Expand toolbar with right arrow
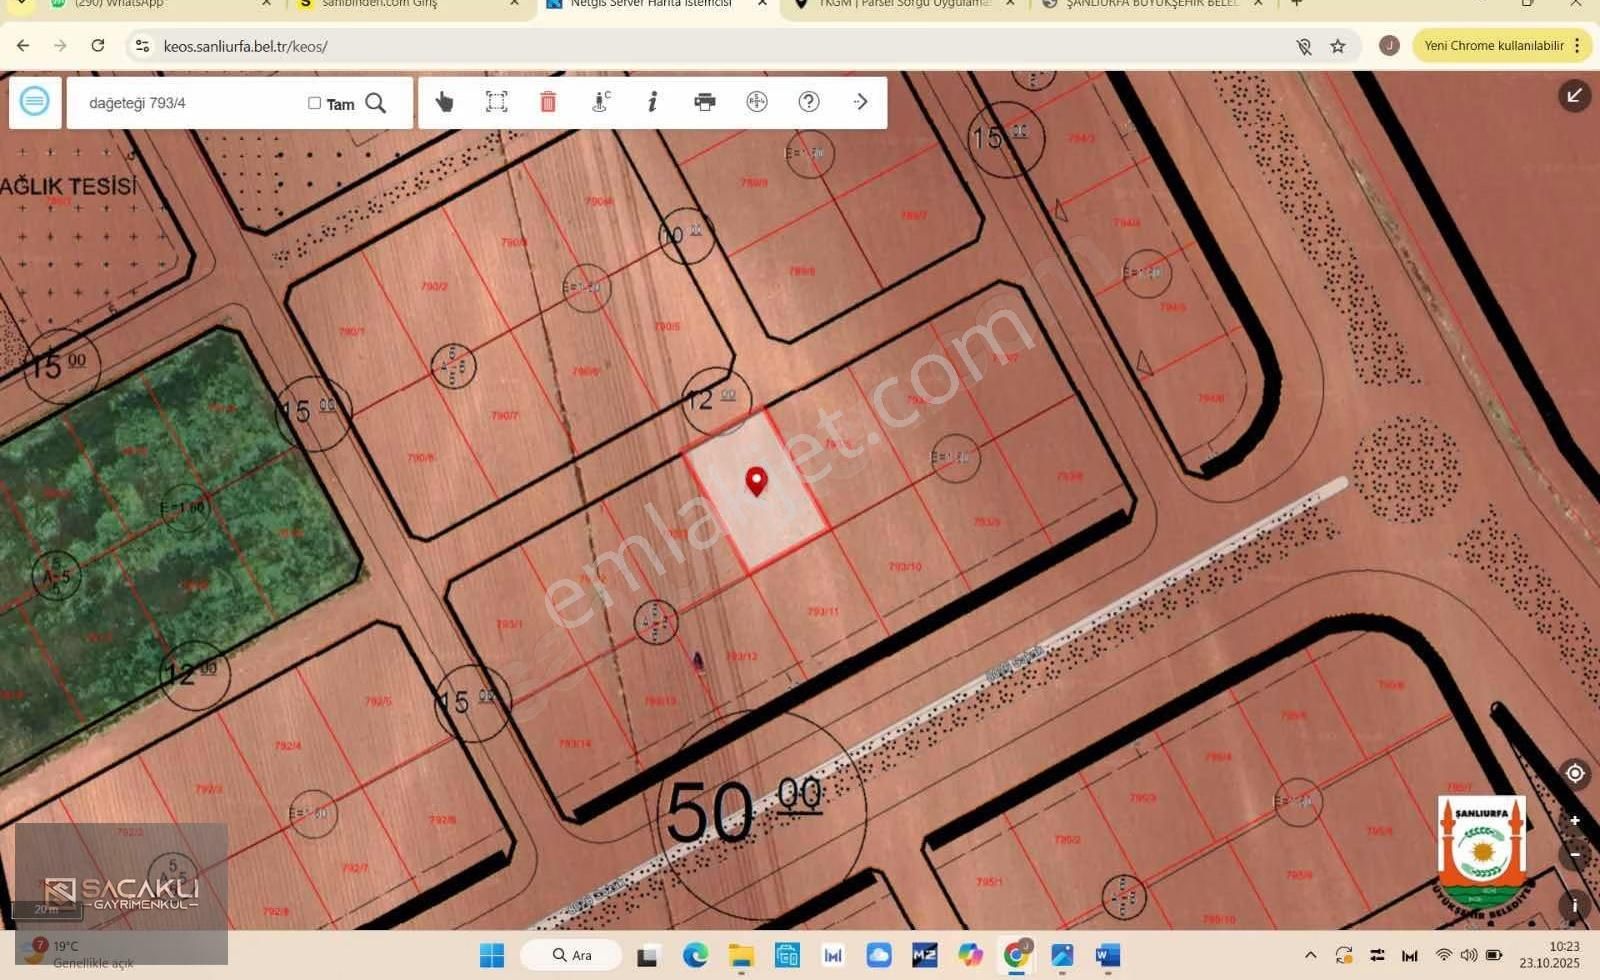The image size is (1600, 980). 860,102
